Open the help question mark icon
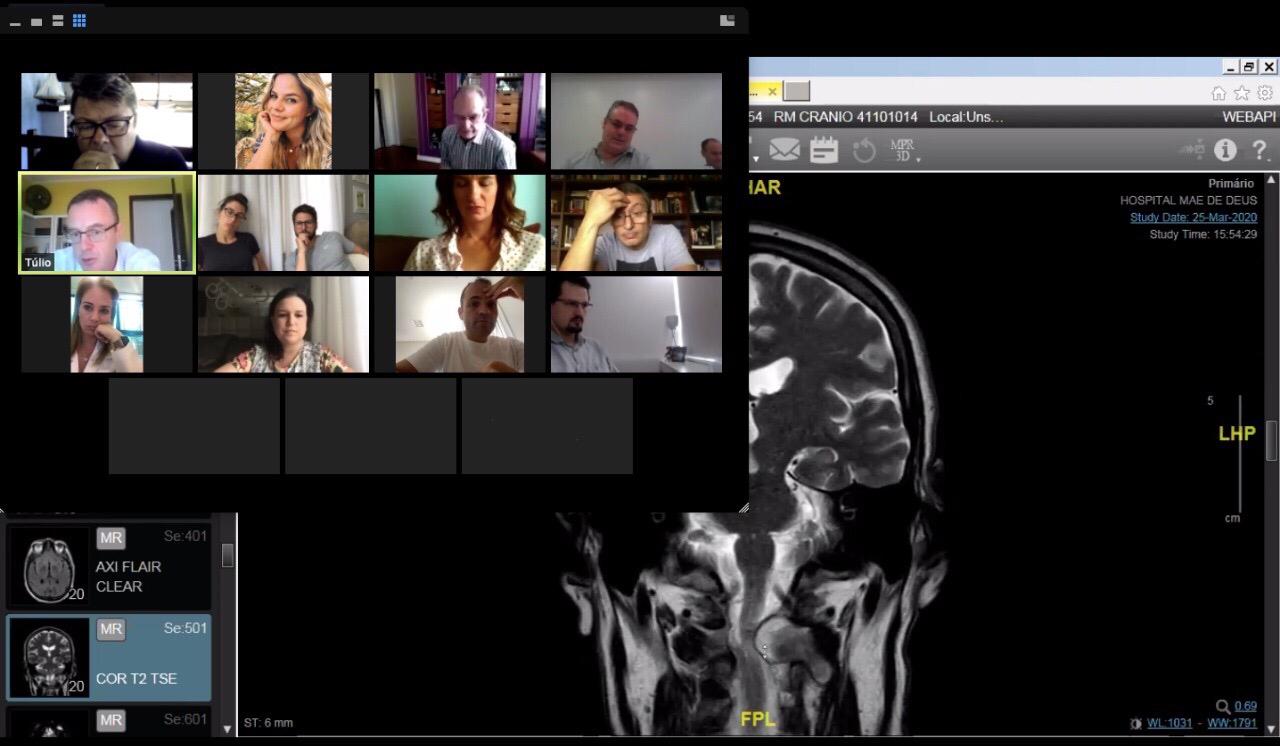Viewport: 1280px width, 746px height. (1260, 150)
